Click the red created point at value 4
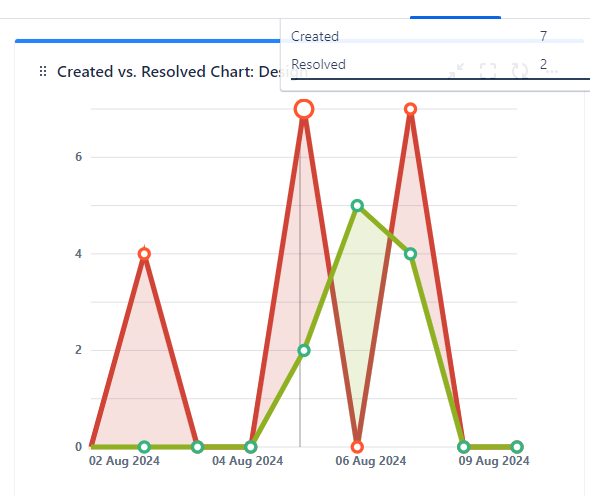The image size is (590, 496). coord(144,254)
